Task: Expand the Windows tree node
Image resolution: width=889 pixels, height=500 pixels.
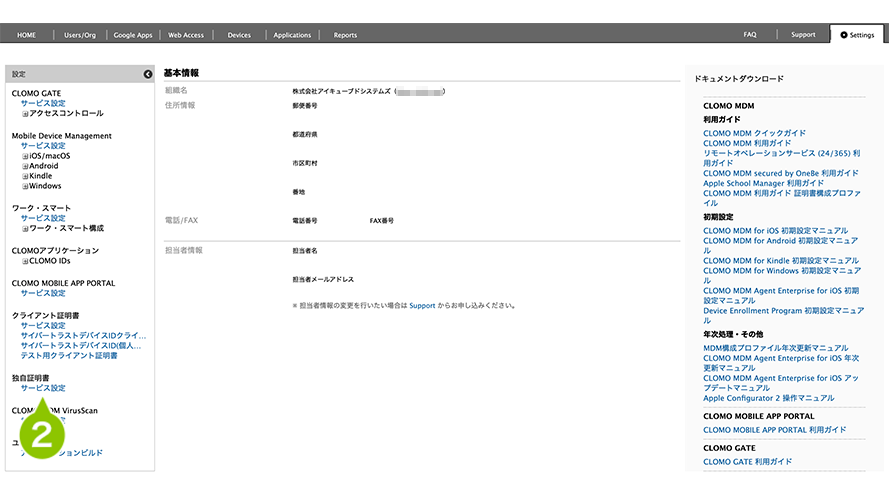Action: 25,187
